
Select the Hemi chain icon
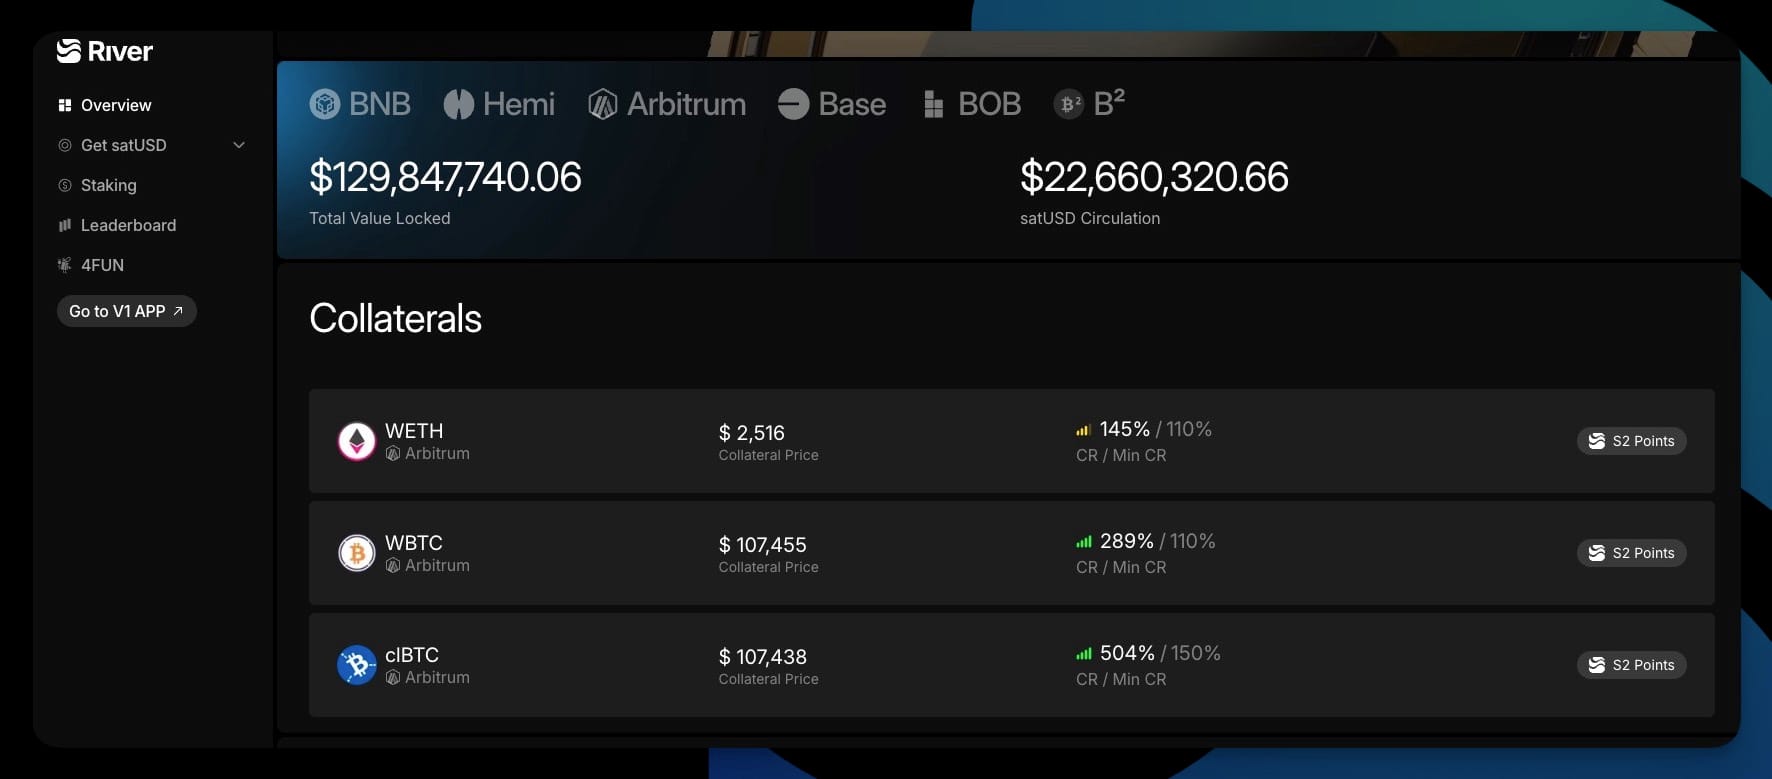[459, 104]
